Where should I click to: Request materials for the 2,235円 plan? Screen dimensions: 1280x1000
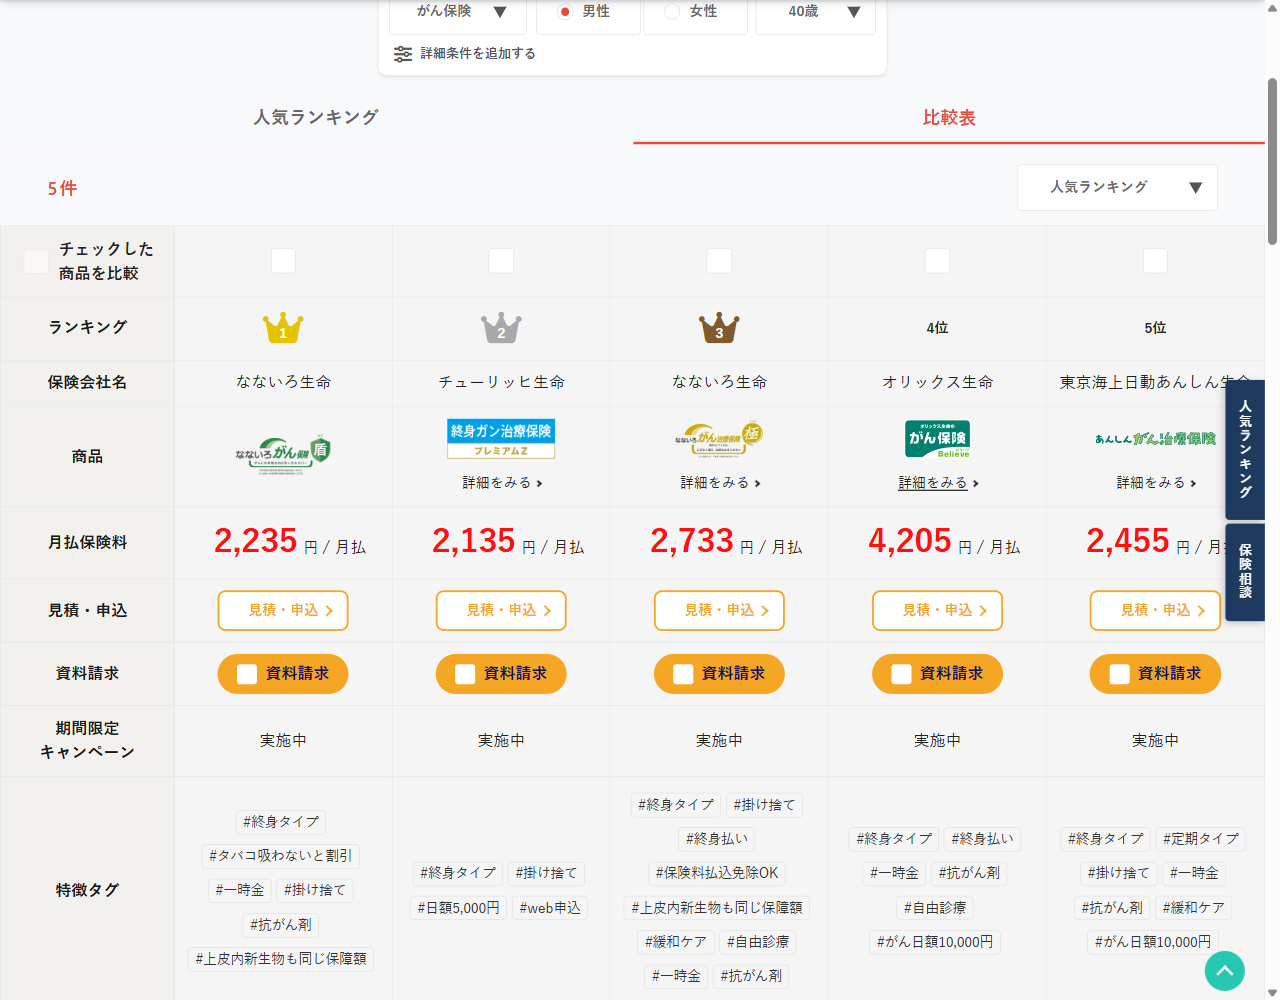coord(283,674)
